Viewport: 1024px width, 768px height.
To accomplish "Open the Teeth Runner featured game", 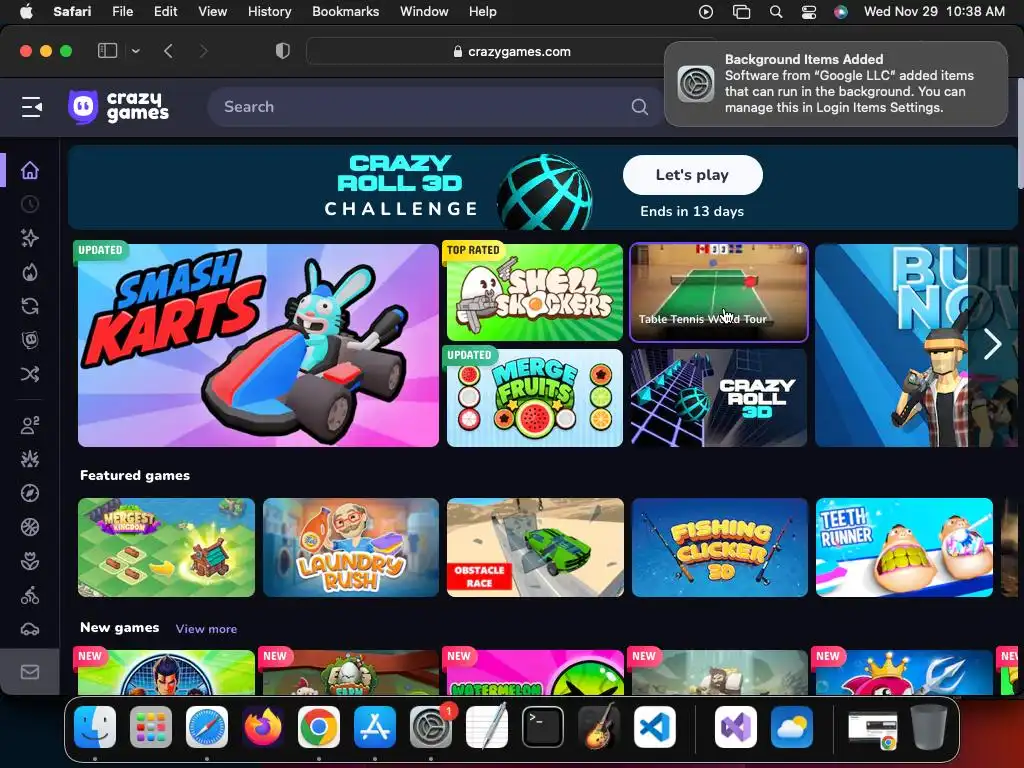I will pyautogui.click(x=904, y=547).
